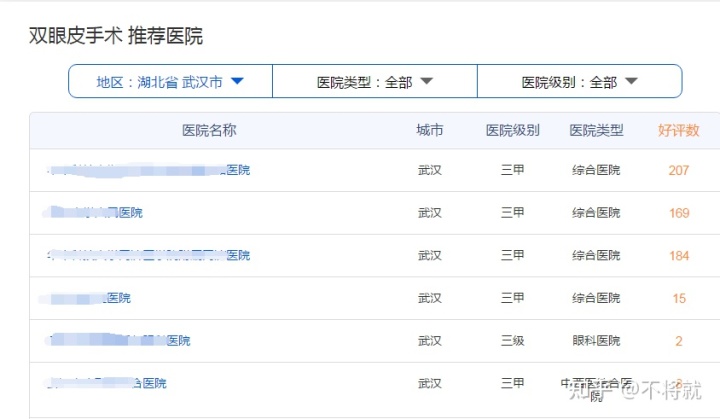Expand the 医院类型 filter dropdown
Screen dimensions: 720x419
pyautogui.click(x=374, y=82)
